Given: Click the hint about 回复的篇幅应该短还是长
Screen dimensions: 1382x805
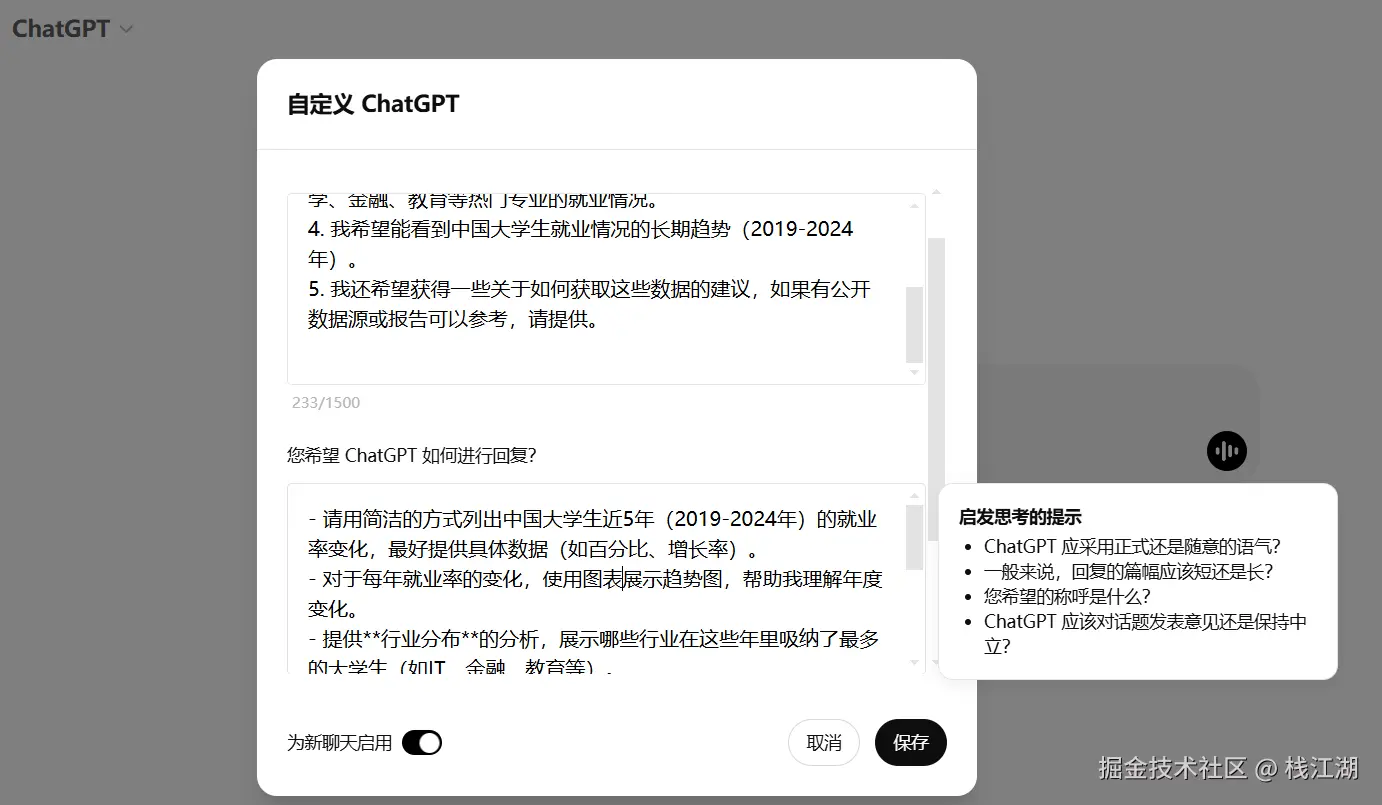Looking at the screenshot, I should [x=1128, y=571].
